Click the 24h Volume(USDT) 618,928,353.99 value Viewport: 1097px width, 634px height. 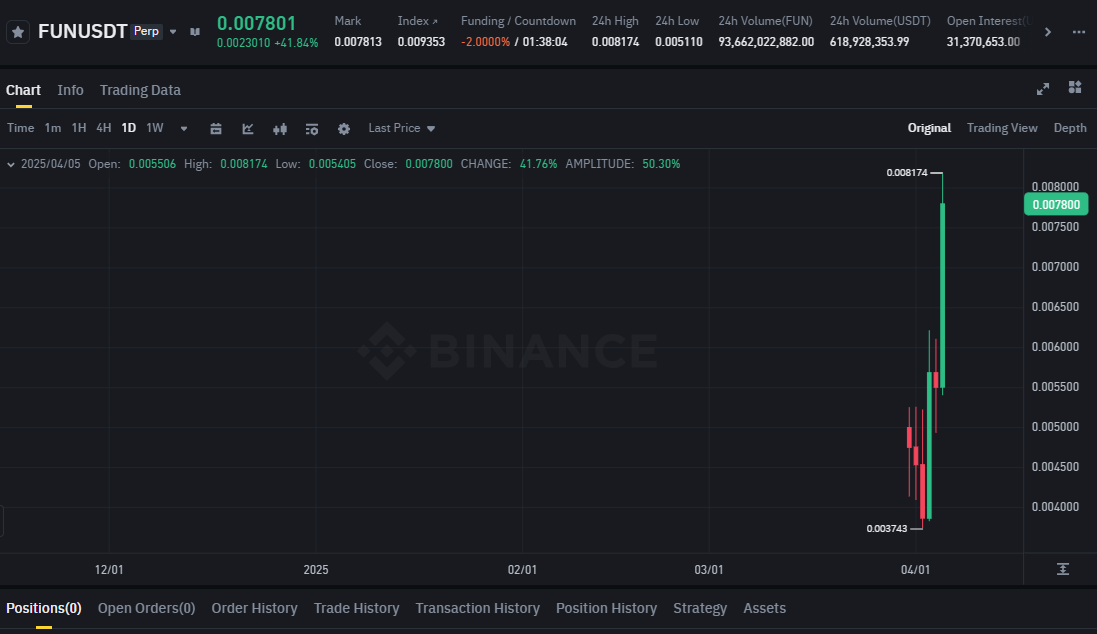pos(870,42)
